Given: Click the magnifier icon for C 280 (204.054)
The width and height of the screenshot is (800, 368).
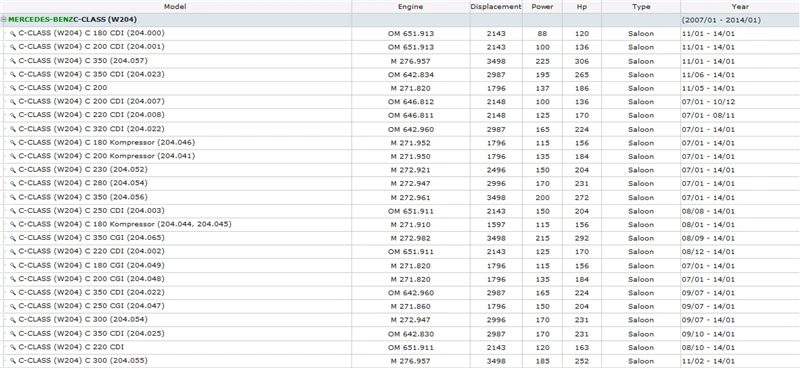Looking at the screenshot, I should point(13,183).
